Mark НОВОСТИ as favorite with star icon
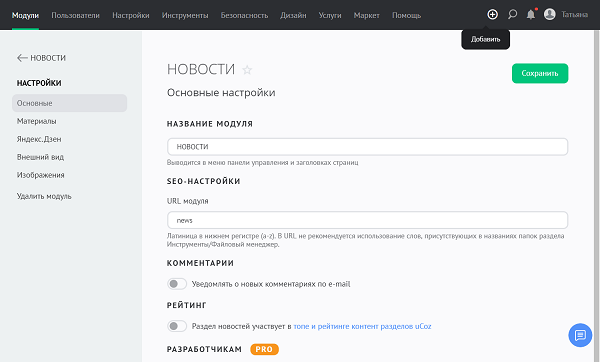The image size is (600, 362). [x=247, y=70]
